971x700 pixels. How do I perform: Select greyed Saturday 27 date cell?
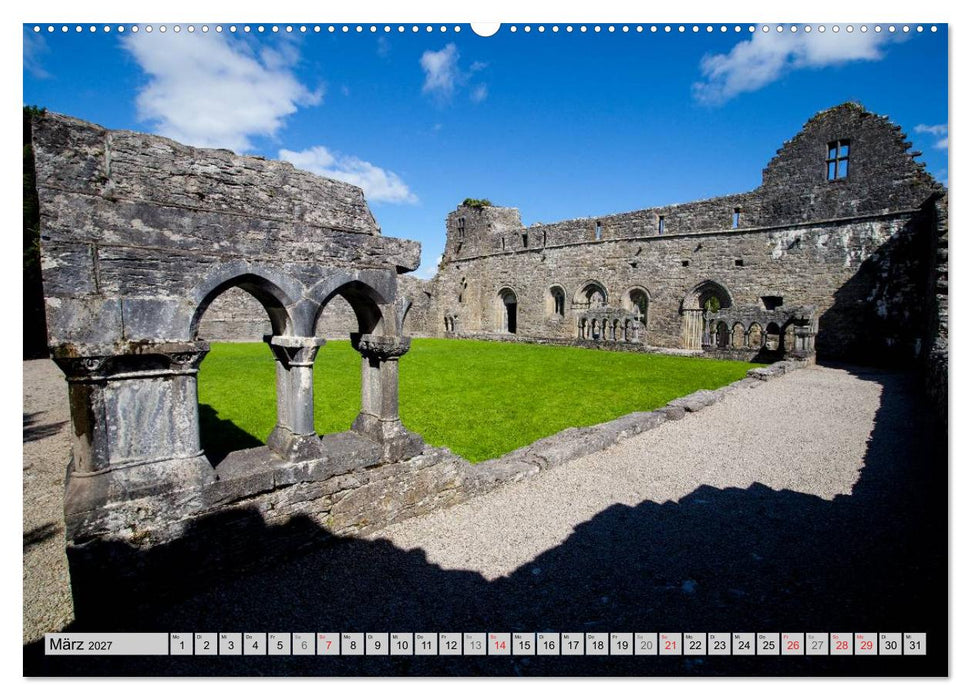(x=817, y=644)
